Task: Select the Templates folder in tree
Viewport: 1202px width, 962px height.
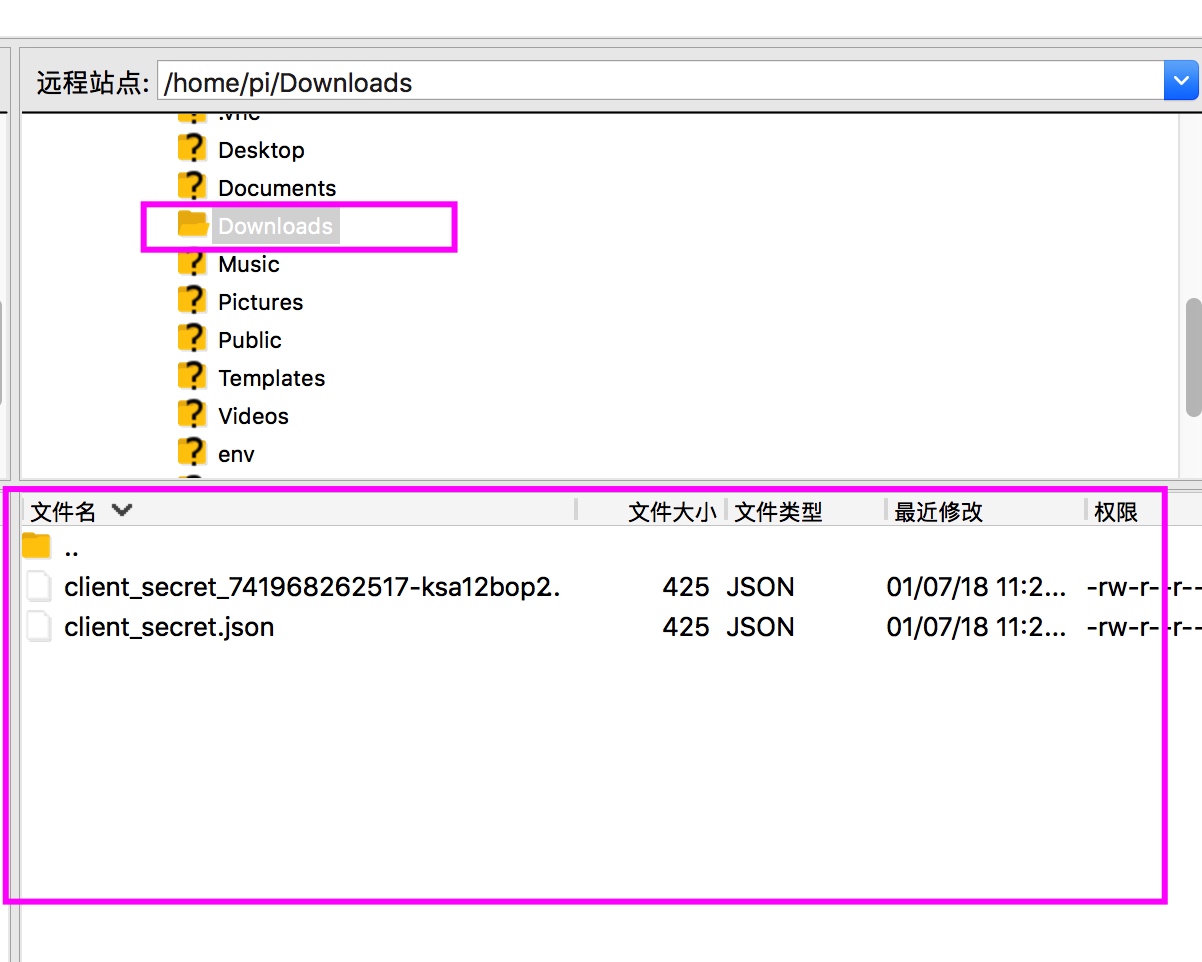Action: [x=271, y=378]
